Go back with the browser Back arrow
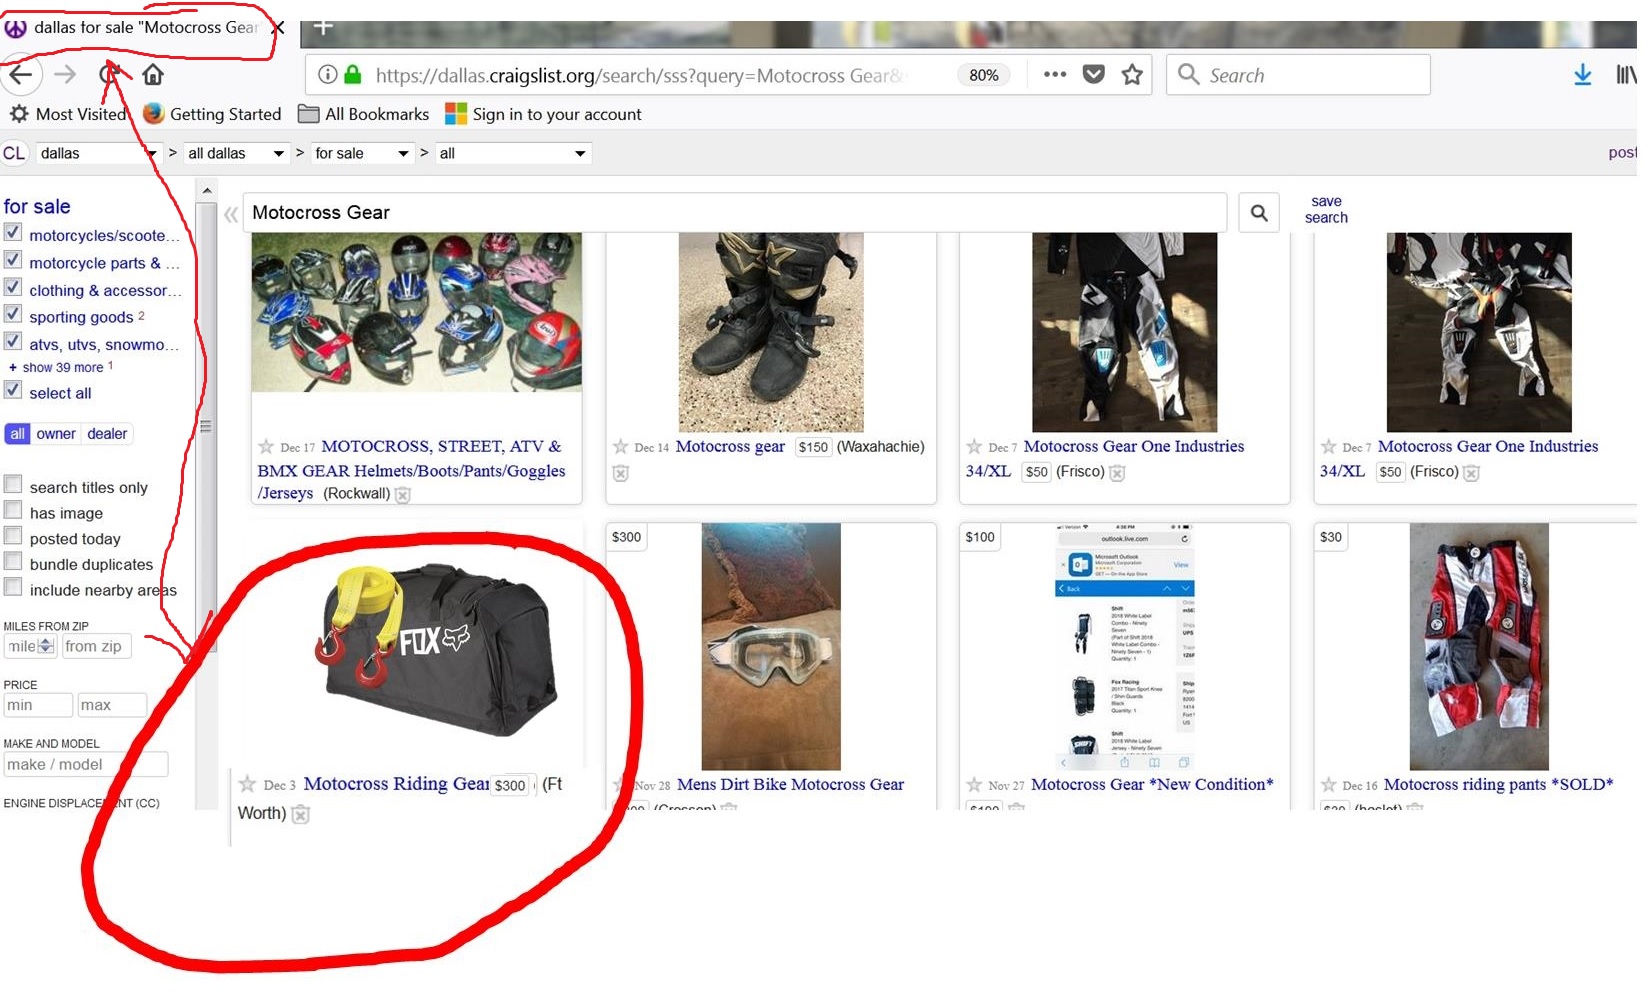 coord(20,74)
